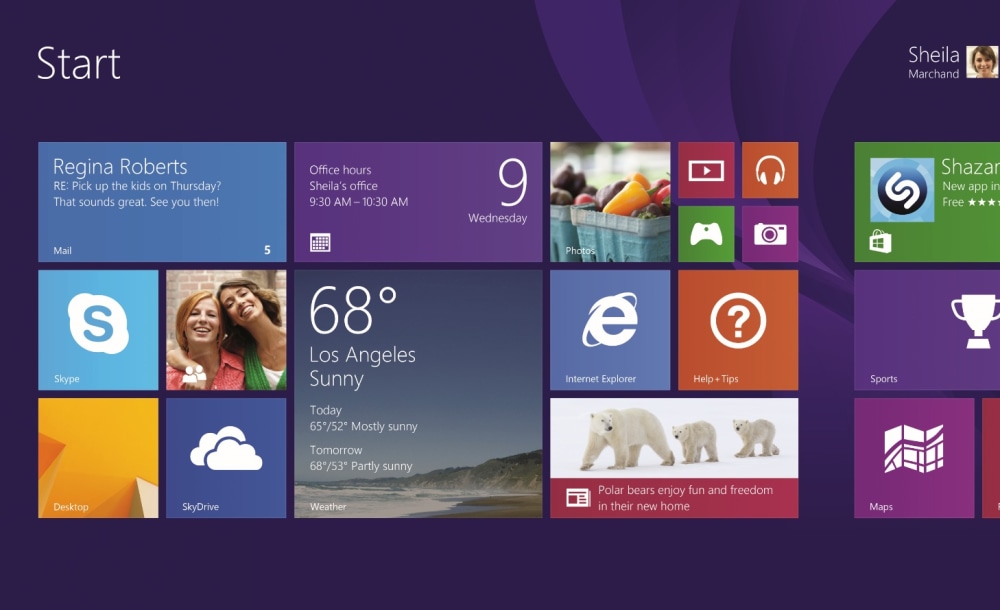Image resolution: width=1000 pixels, height=610 pixels.
Task: Open the Store tile featuring Shazam
Action: click(927, 202)
